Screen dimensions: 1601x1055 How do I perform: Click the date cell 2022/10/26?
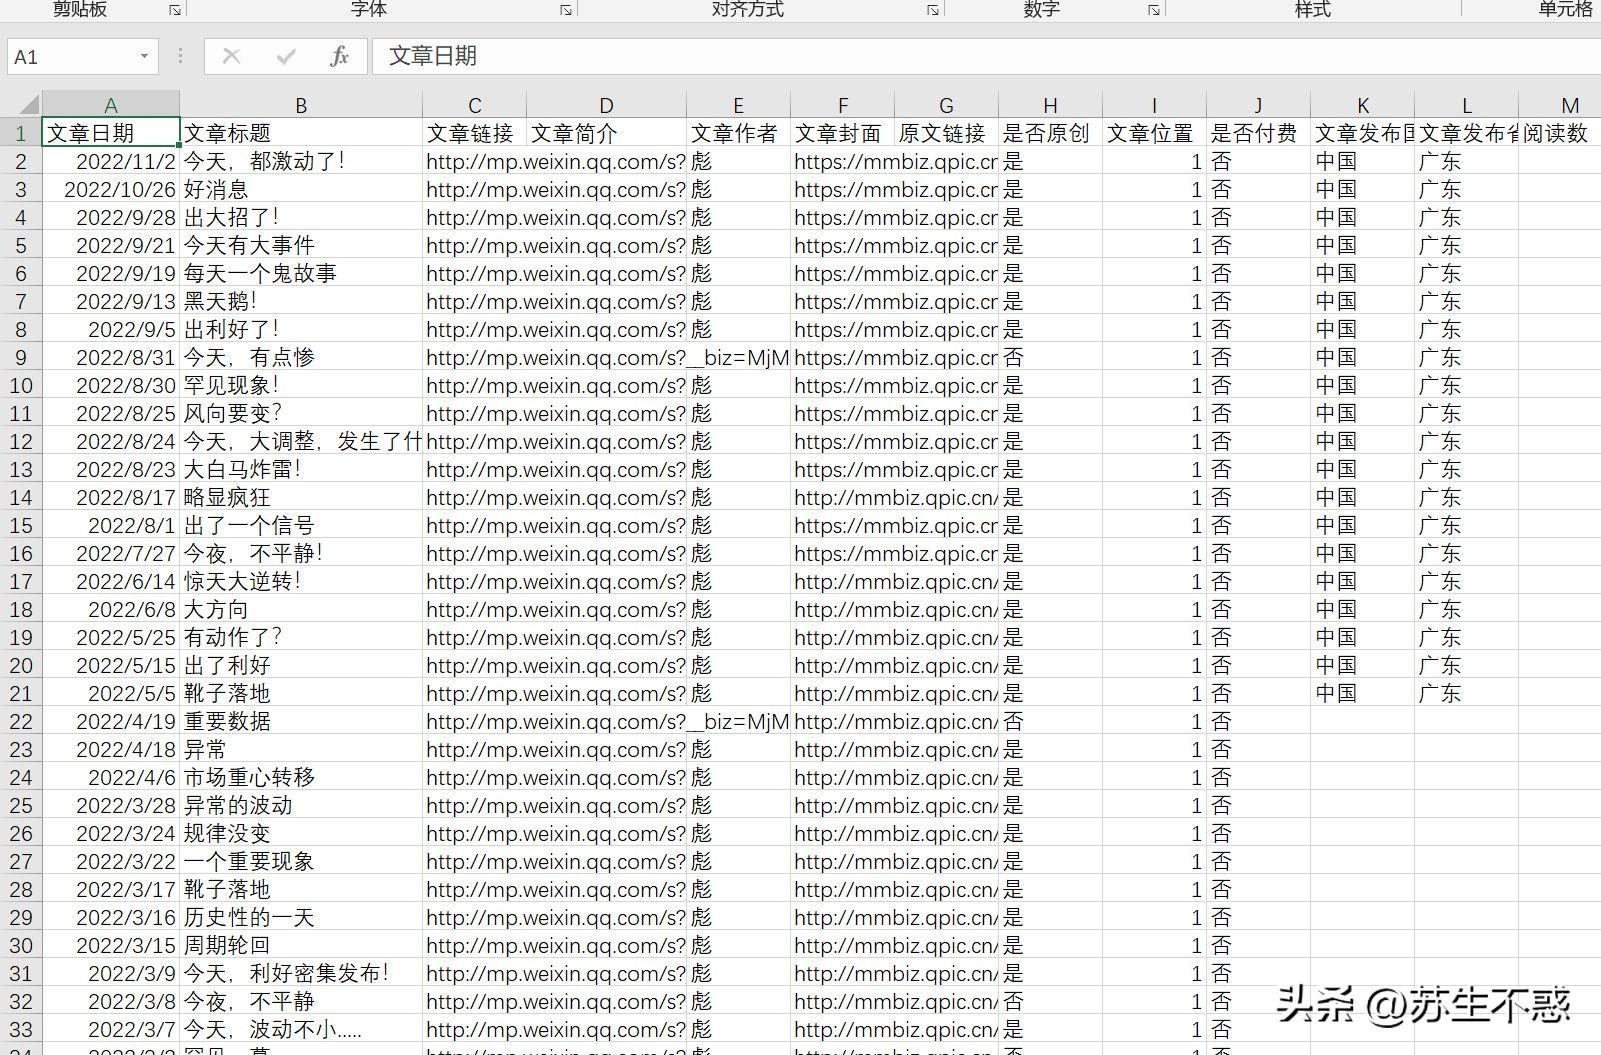[x=111, y=189]
